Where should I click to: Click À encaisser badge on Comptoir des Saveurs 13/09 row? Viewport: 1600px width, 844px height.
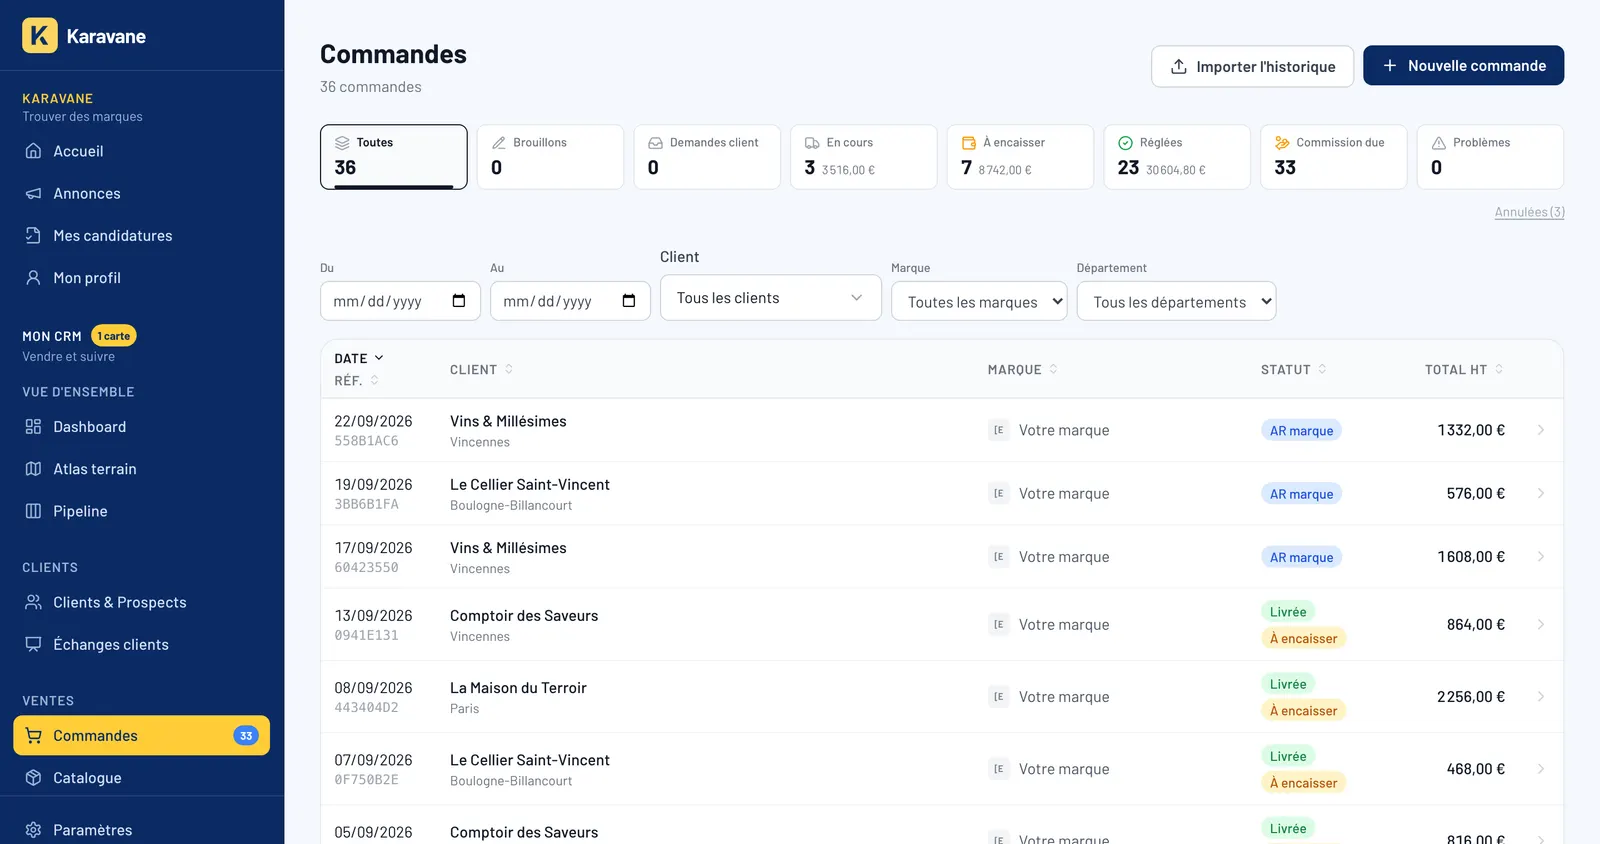click(1303, 638)
